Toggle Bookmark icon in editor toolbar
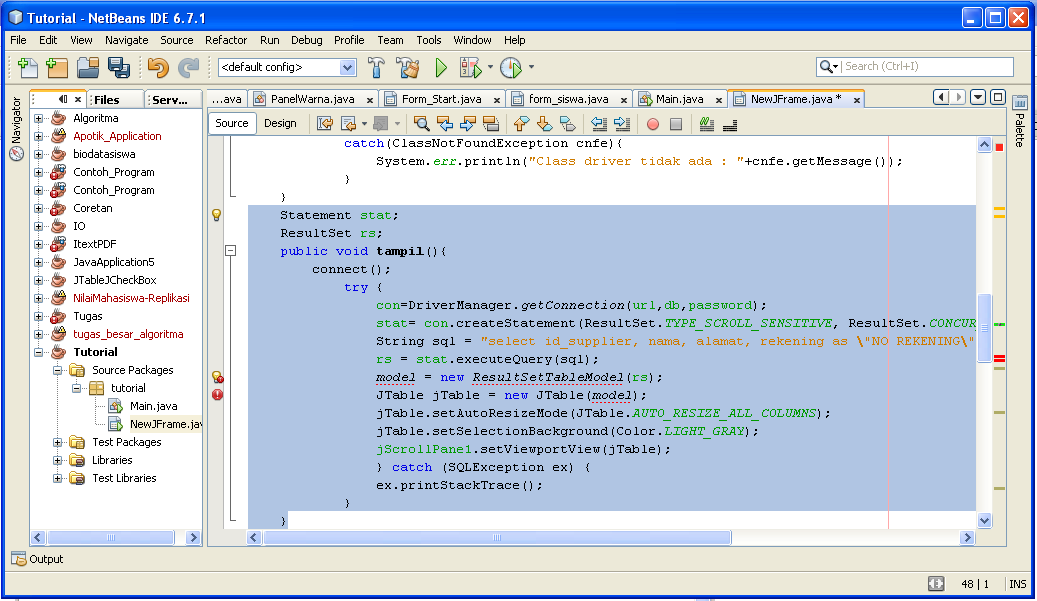Image resolution: width=1037 pixels, height=601 pixels. [567, 124]
